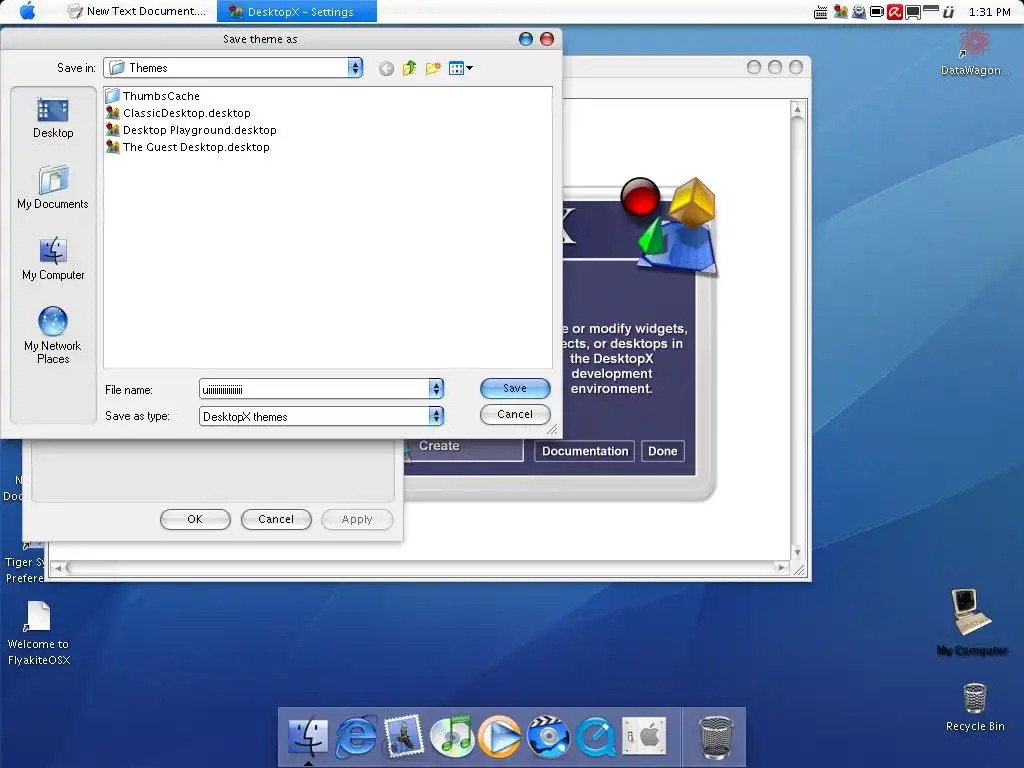Viewport: 1024px width, 768px height.
Task: Click Cancel in the Settings dialog
Action: point(276,519)
